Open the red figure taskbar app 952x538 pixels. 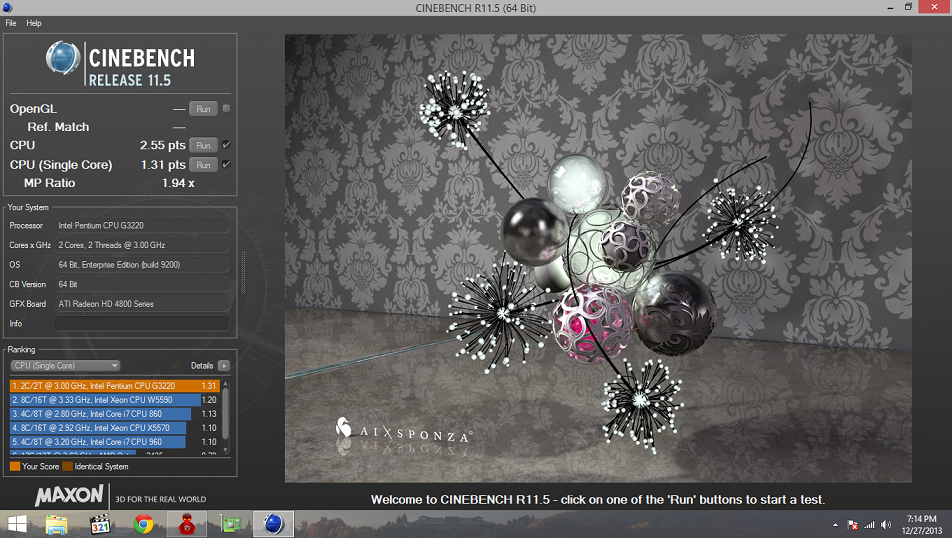click(x=187, y=524)
